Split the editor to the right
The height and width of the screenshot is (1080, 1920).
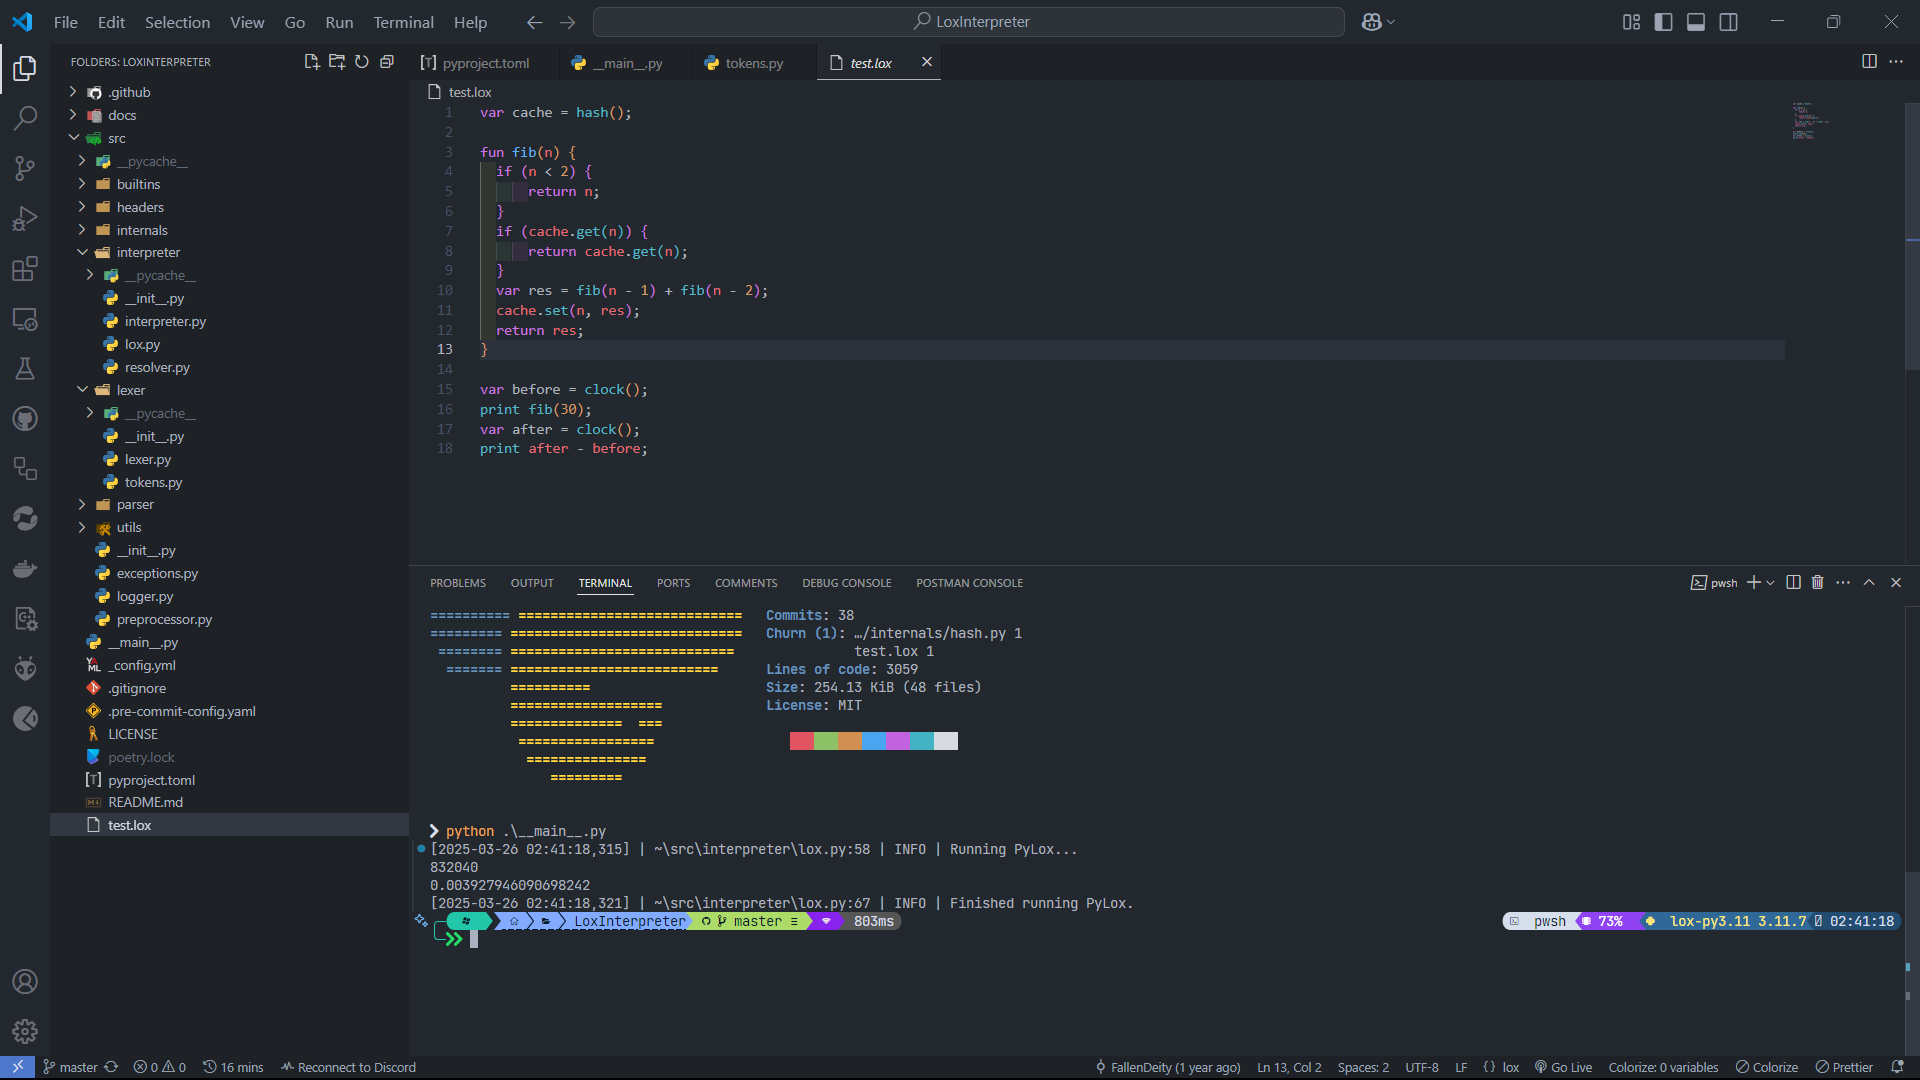click(1868, 62)
